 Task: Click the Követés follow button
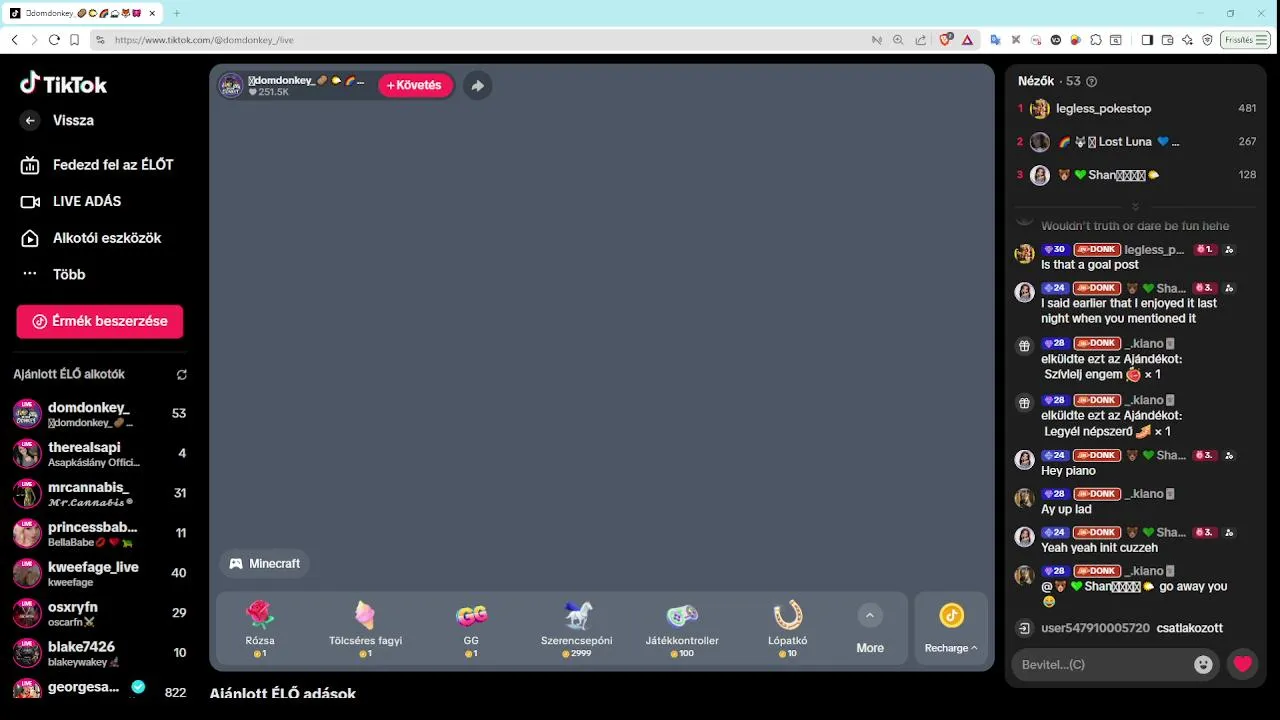(415, 85)
